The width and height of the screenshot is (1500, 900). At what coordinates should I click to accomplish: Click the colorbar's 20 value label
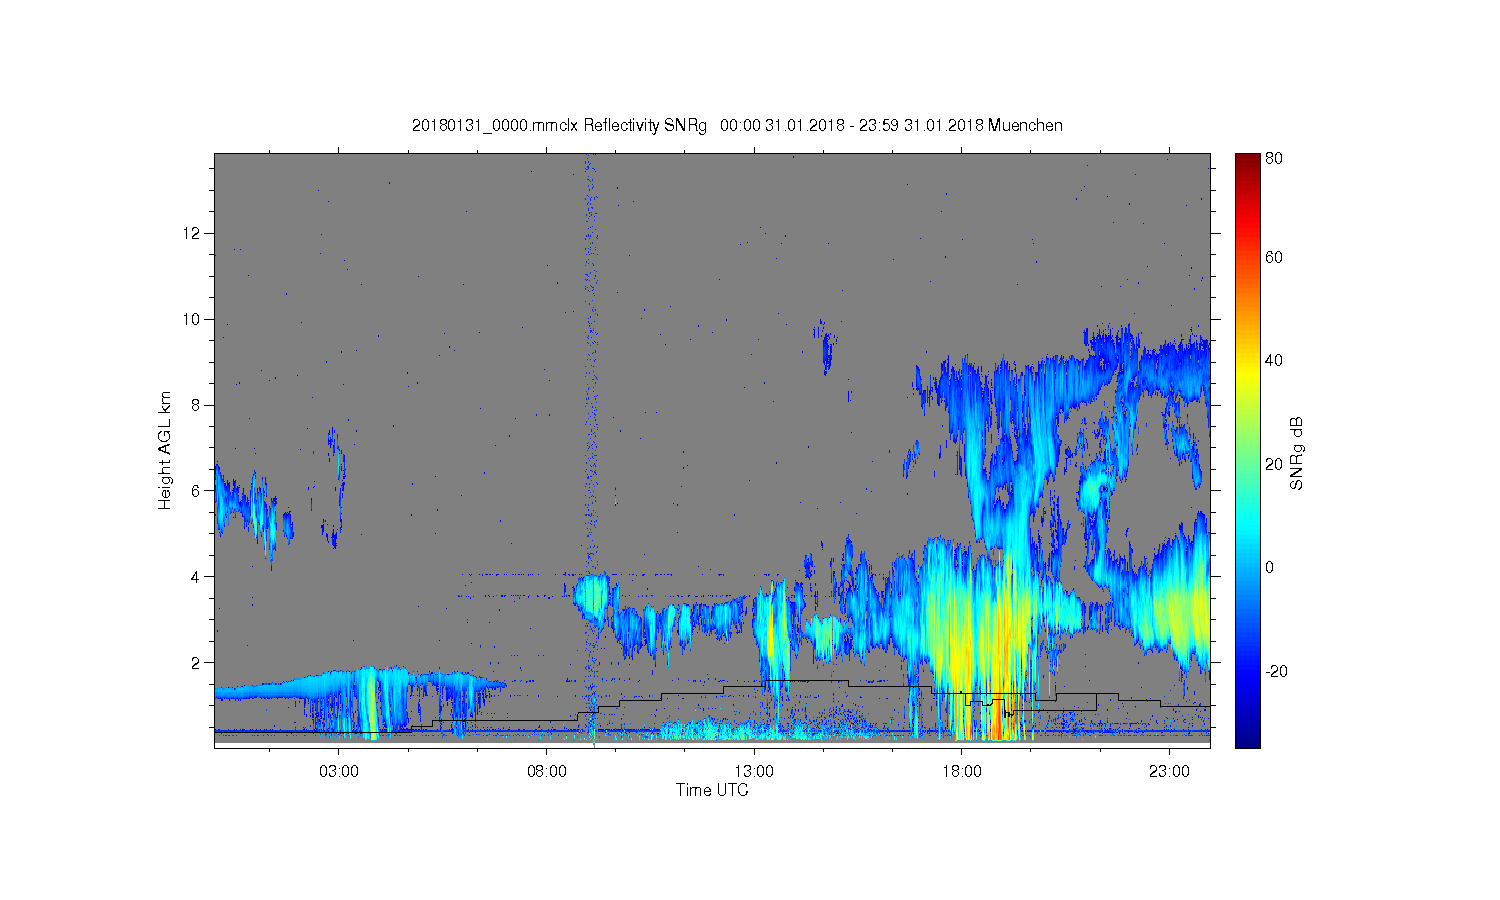point(1274,464)
